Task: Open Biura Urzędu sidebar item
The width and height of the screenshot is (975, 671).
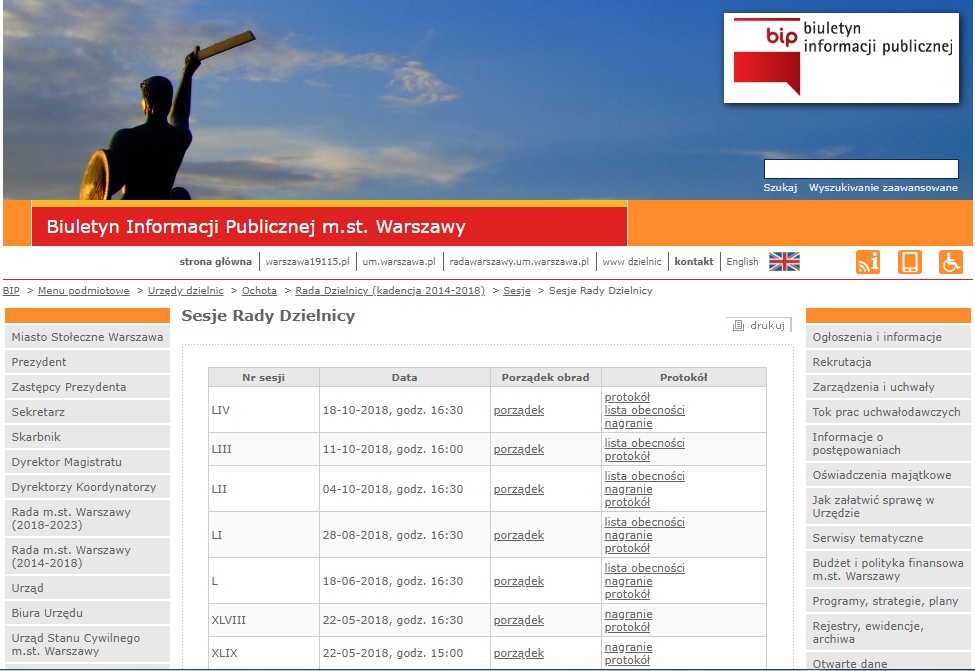Action: [87, 613]
